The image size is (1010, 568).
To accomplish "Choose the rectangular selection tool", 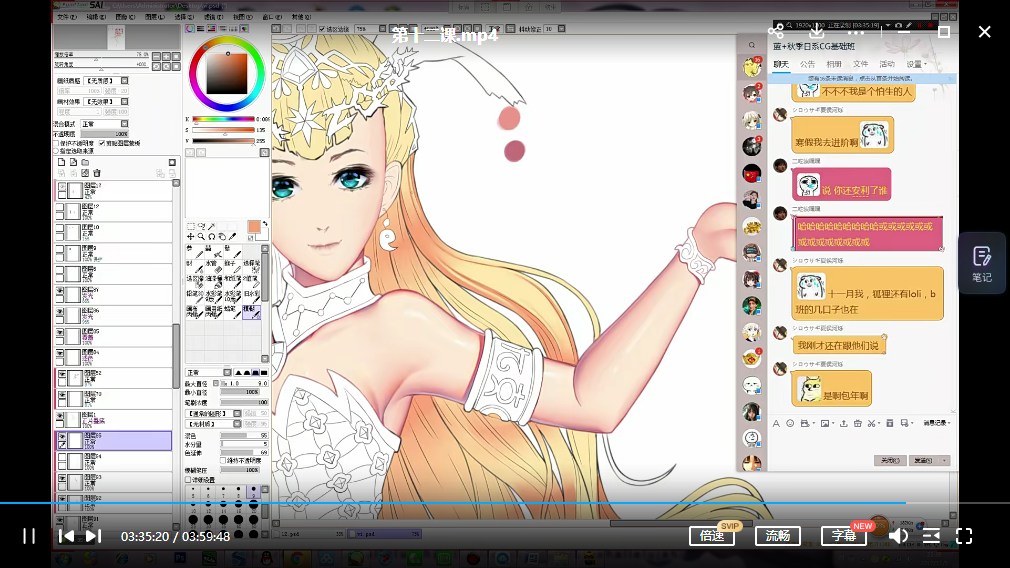I will click(x=191, y=227).
